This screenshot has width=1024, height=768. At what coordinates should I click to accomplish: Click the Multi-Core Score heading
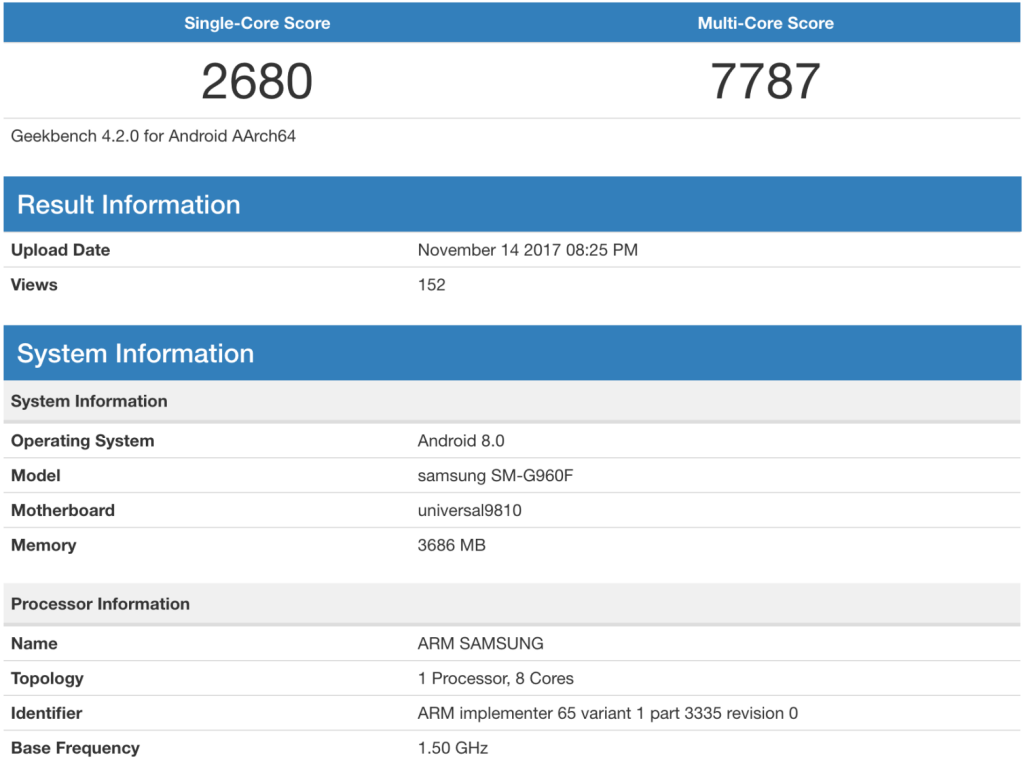tap(765, 23)
